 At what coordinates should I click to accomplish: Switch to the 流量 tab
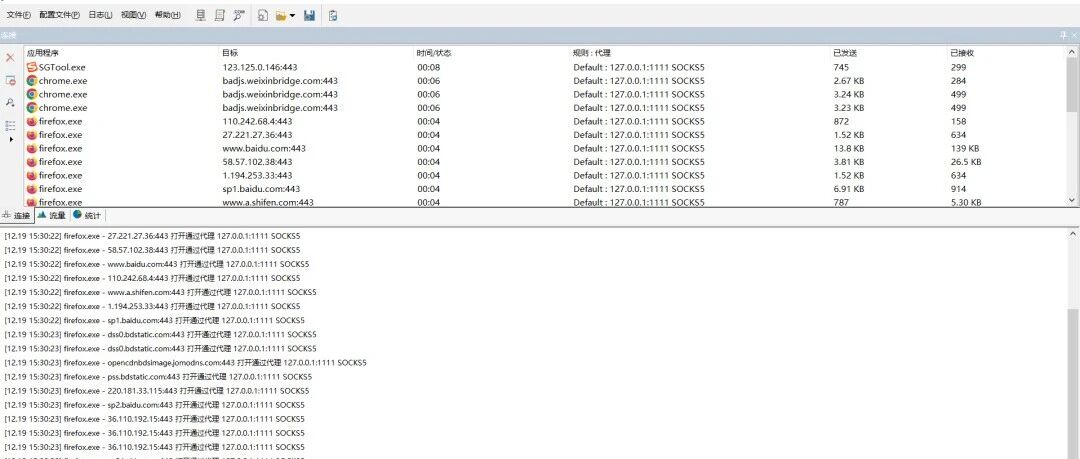point(52,216)
